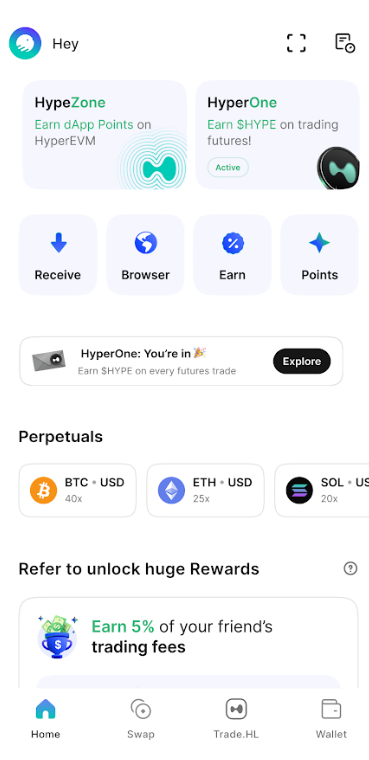Switch to the Trade.HL tab
This screenshot has height=760, width=369.
point(236,719)
